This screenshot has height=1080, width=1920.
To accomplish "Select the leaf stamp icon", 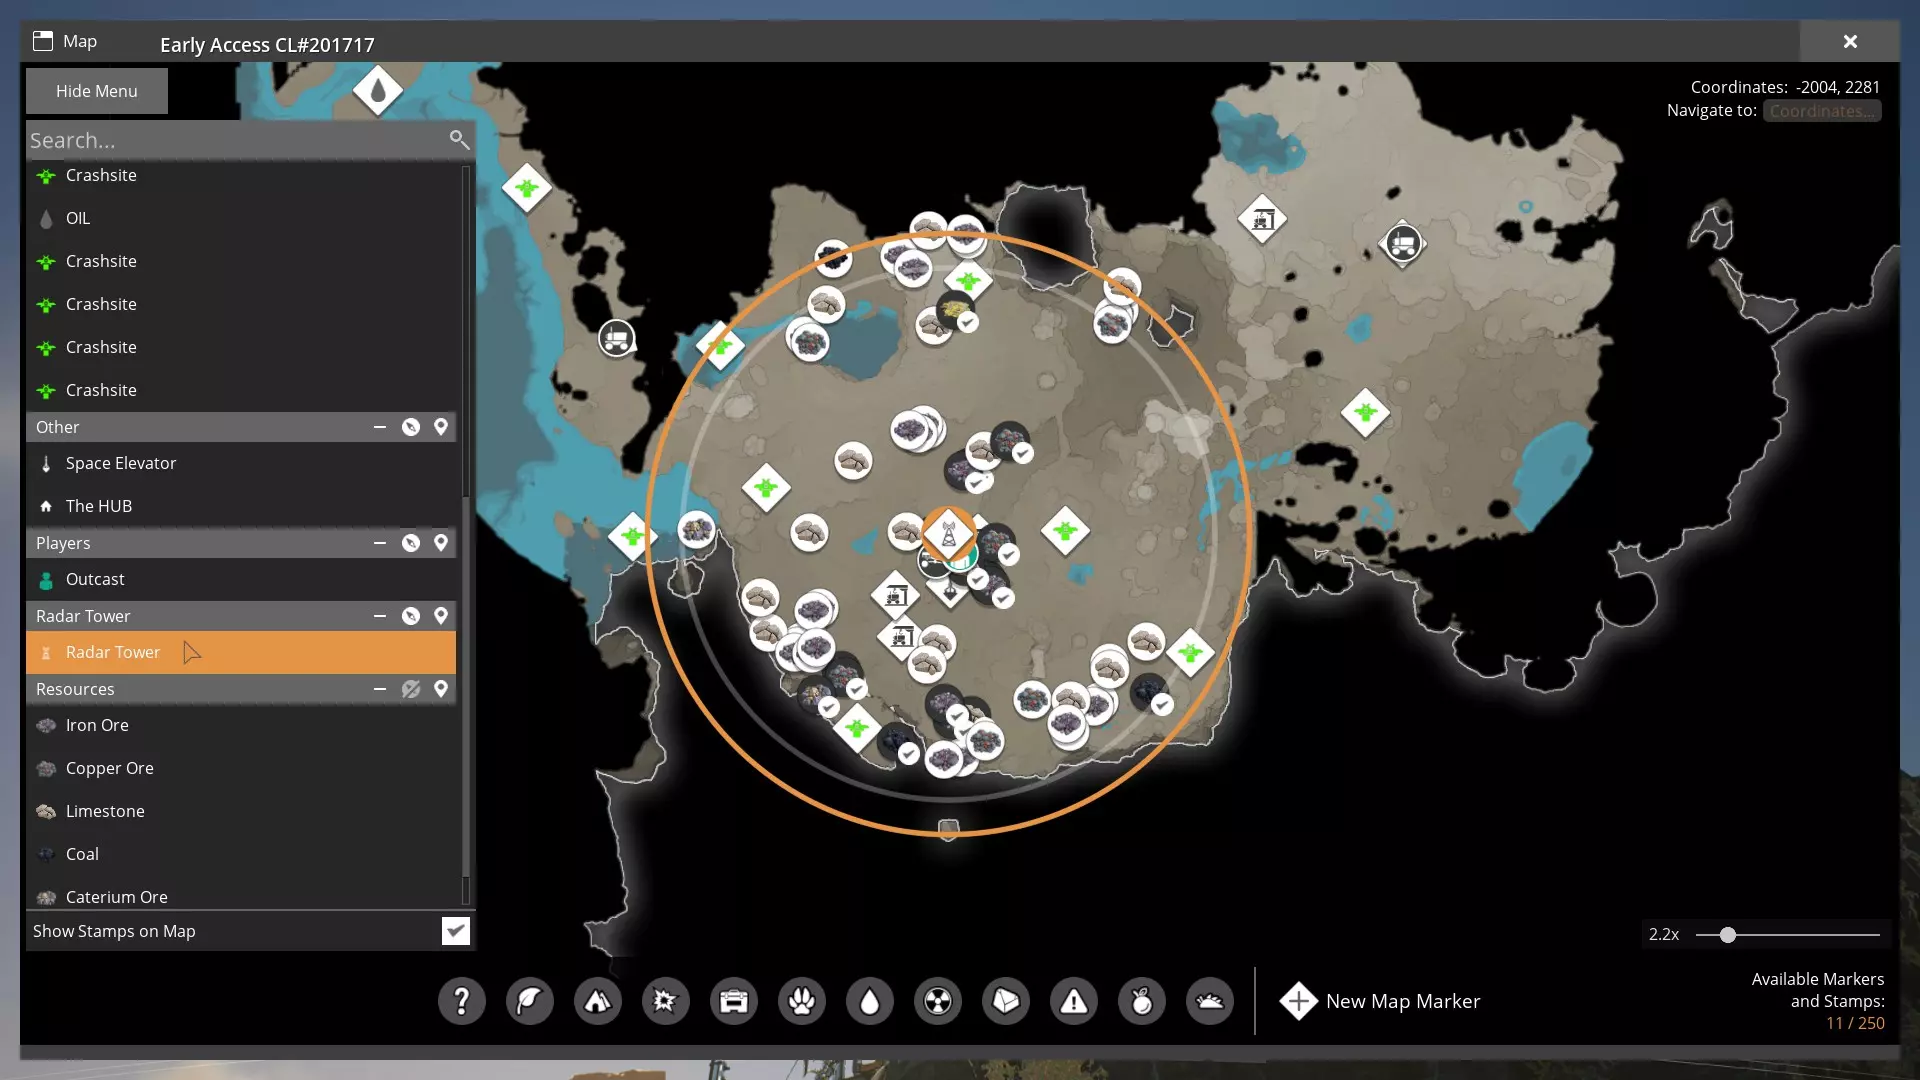I will [x=529, y=1001].
